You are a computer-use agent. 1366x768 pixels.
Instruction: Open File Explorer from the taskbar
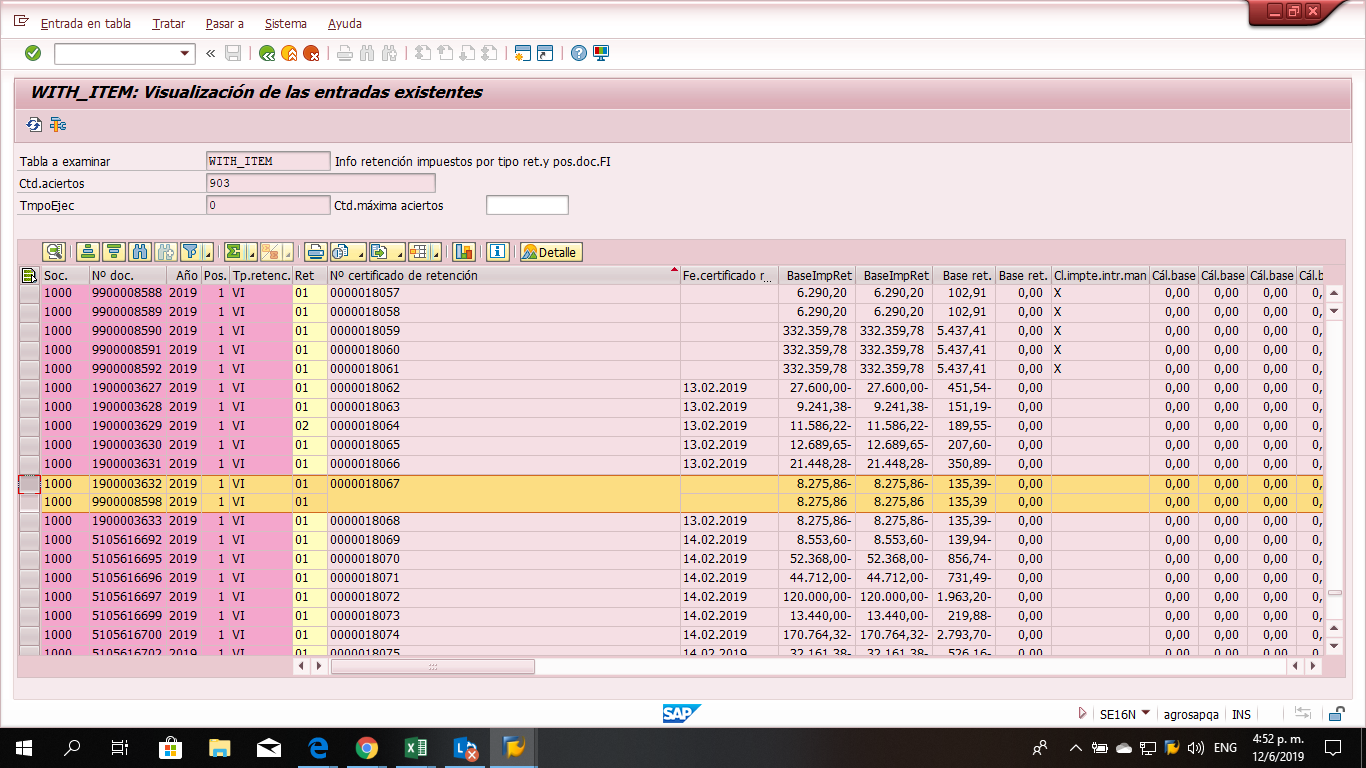tap(219, 747)
